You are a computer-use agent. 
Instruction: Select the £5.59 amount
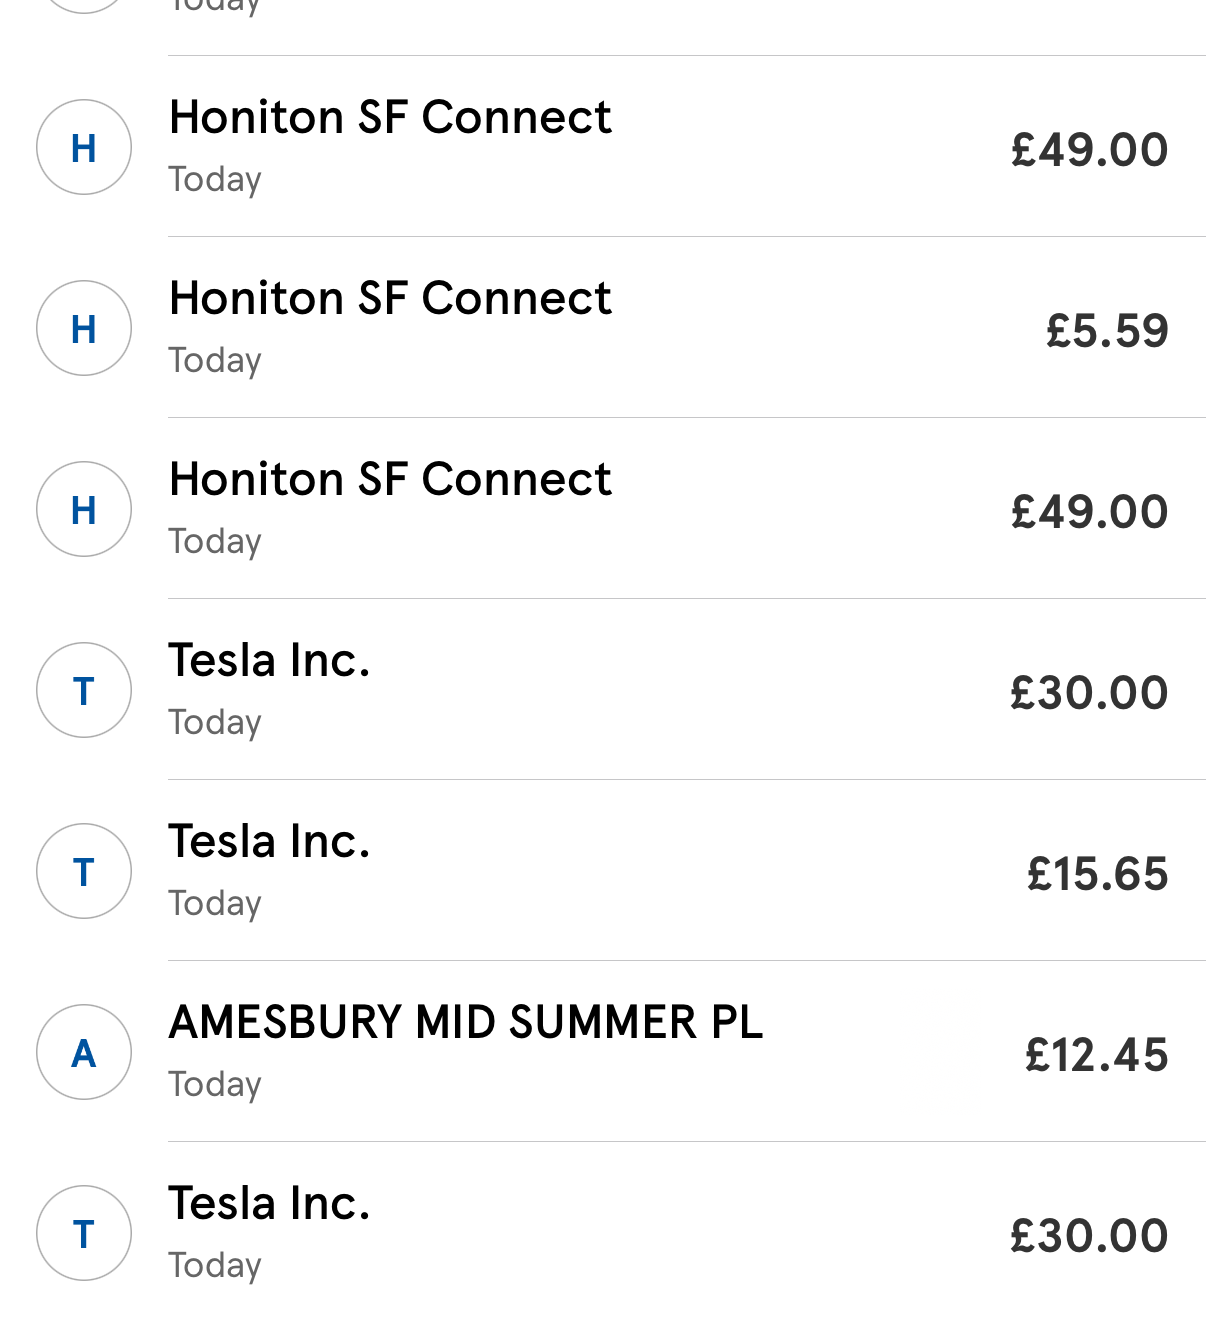pyautogui.click(x=1107, y=331)
